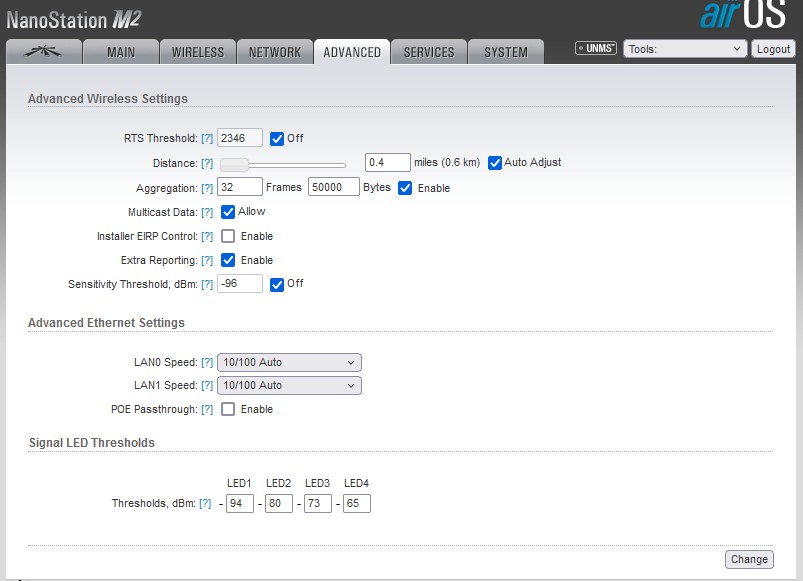Switch to the WIRELESS tab
This screenshot has height=581, width=803.
198,52
